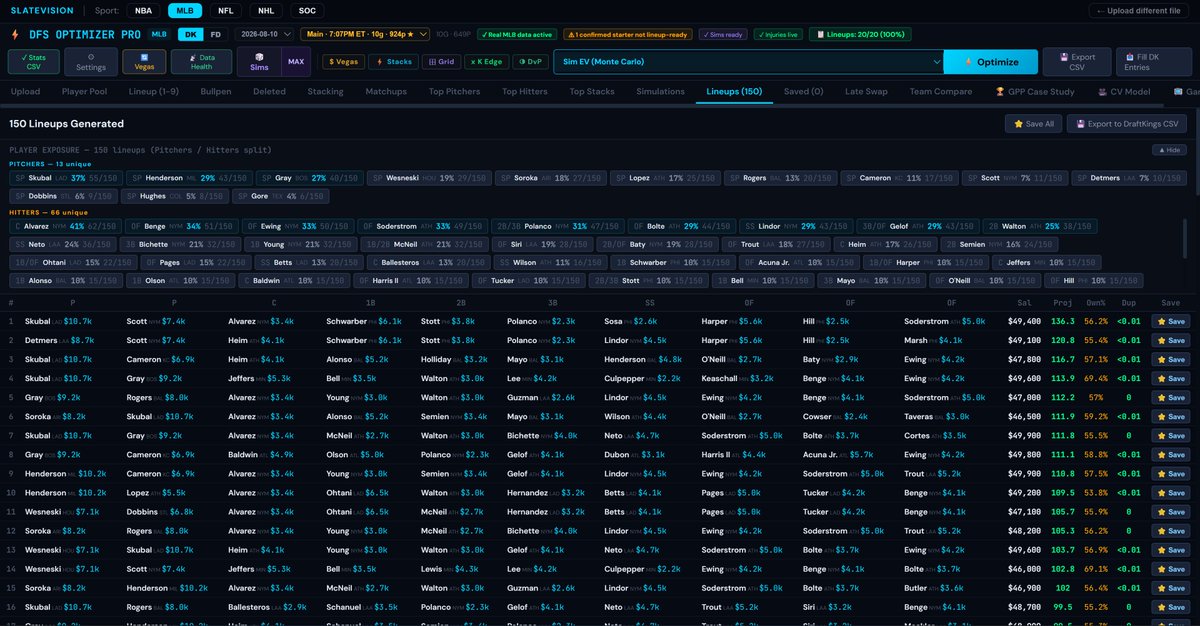Click the MLB tag beside DFS Optimizer Pro
Image resolution: width=1200 pixels, height=626 pixels.
click(x=159, y=34)
